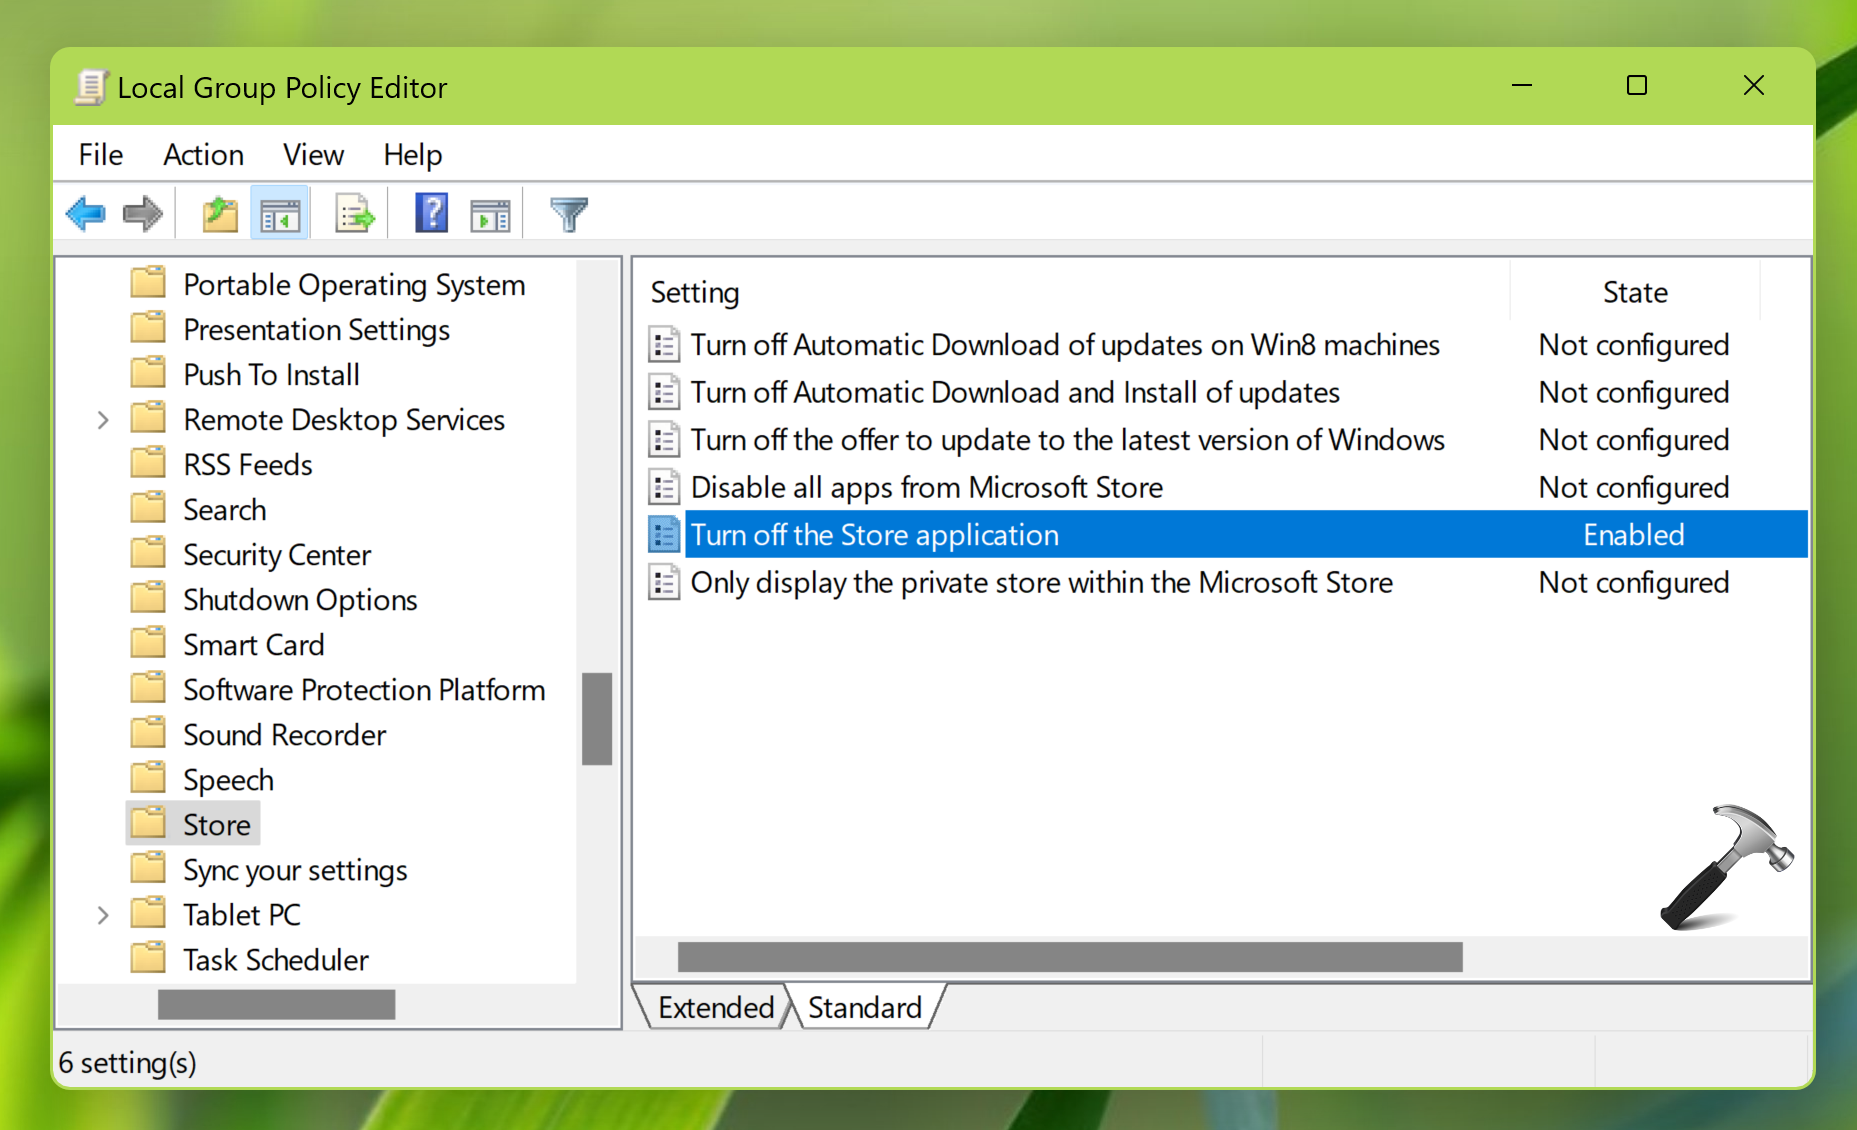Click the Filter funnel toolbar icon

(x=568, y=214)
